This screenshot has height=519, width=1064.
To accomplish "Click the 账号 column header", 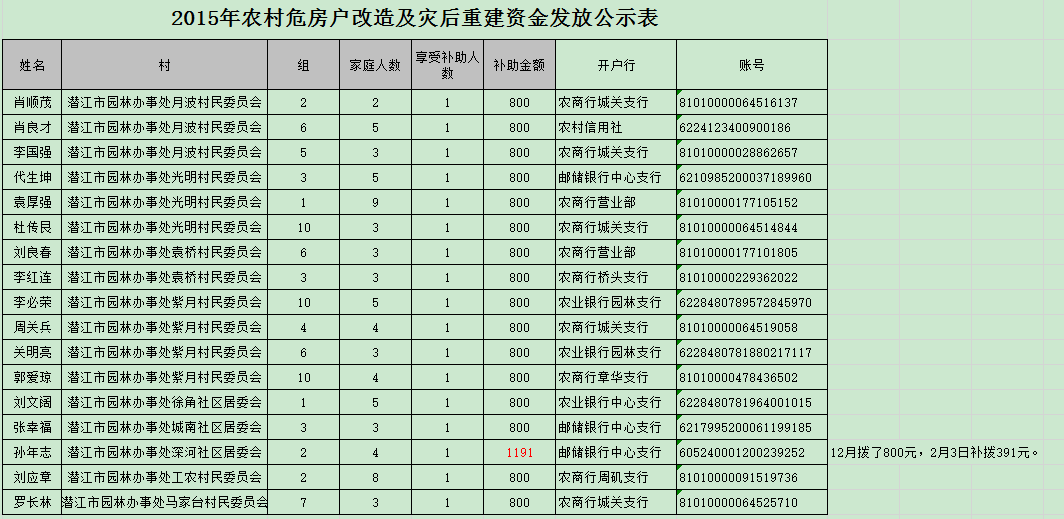I will (x=751, y=65).
